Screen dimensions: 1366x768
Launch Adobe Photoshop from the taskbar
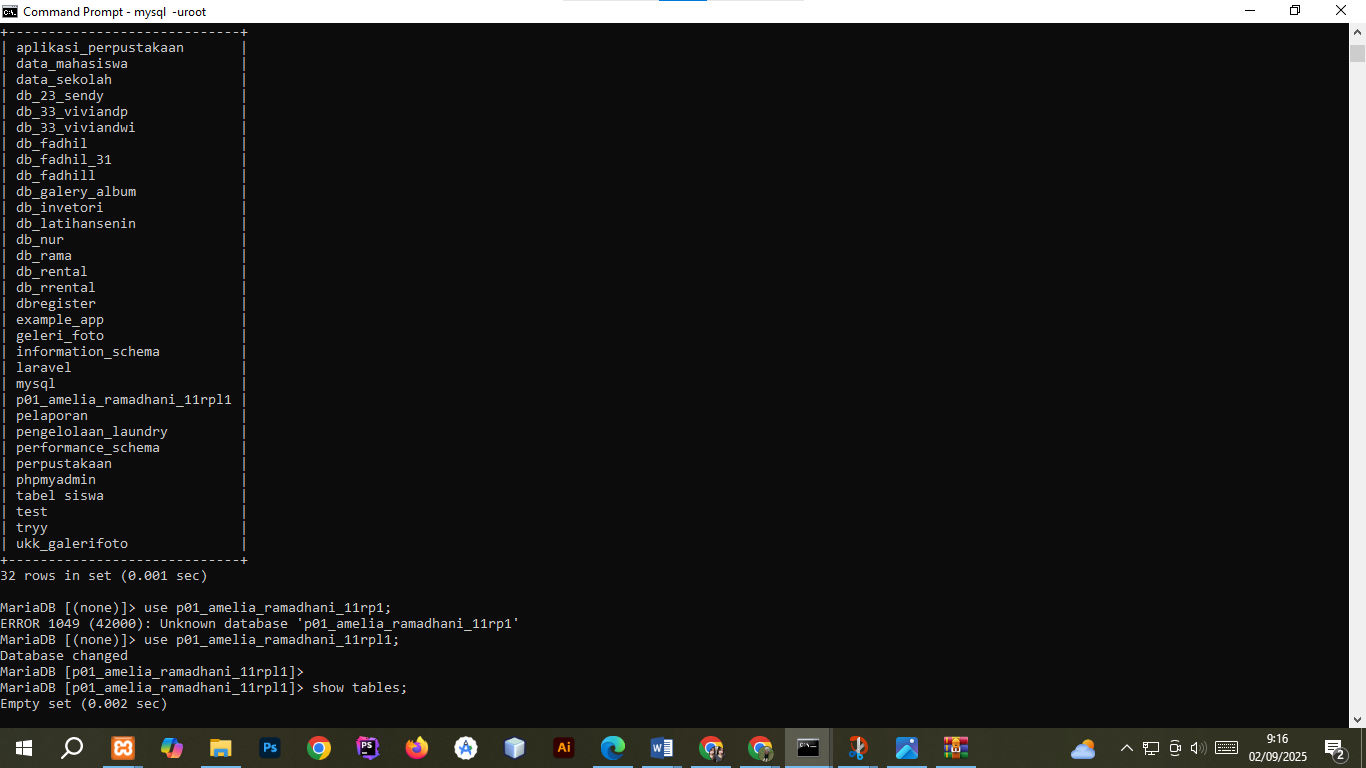tap(270, 748)
